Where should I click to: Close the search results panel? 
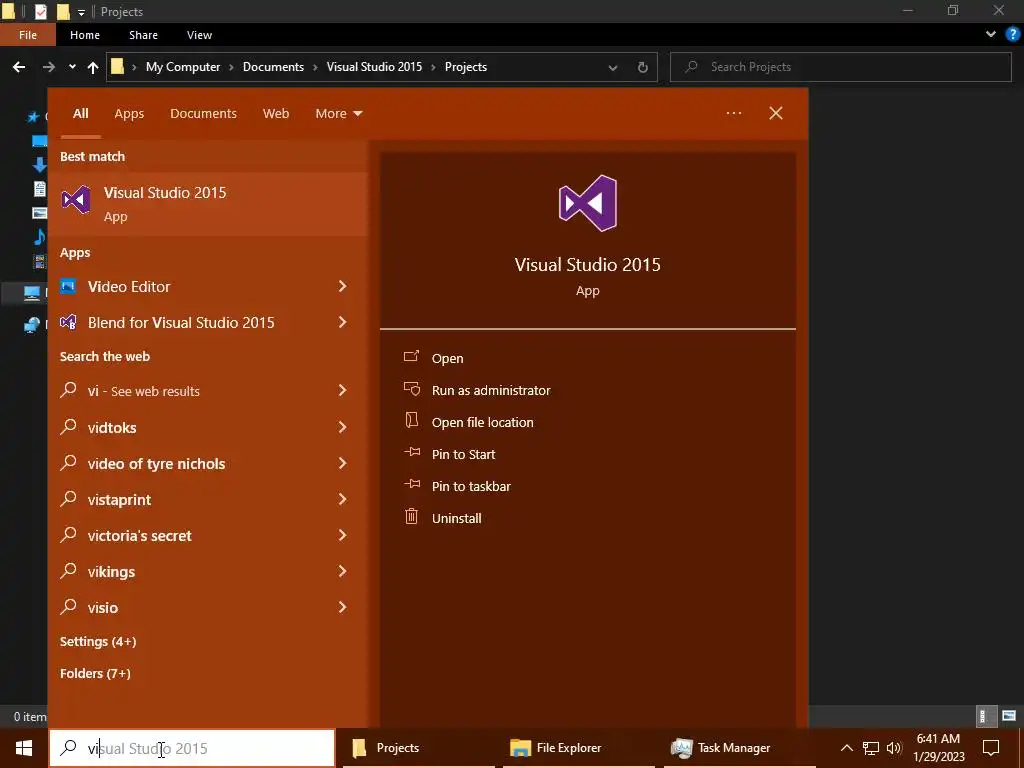pyautogui.click(x=776, y=113)
